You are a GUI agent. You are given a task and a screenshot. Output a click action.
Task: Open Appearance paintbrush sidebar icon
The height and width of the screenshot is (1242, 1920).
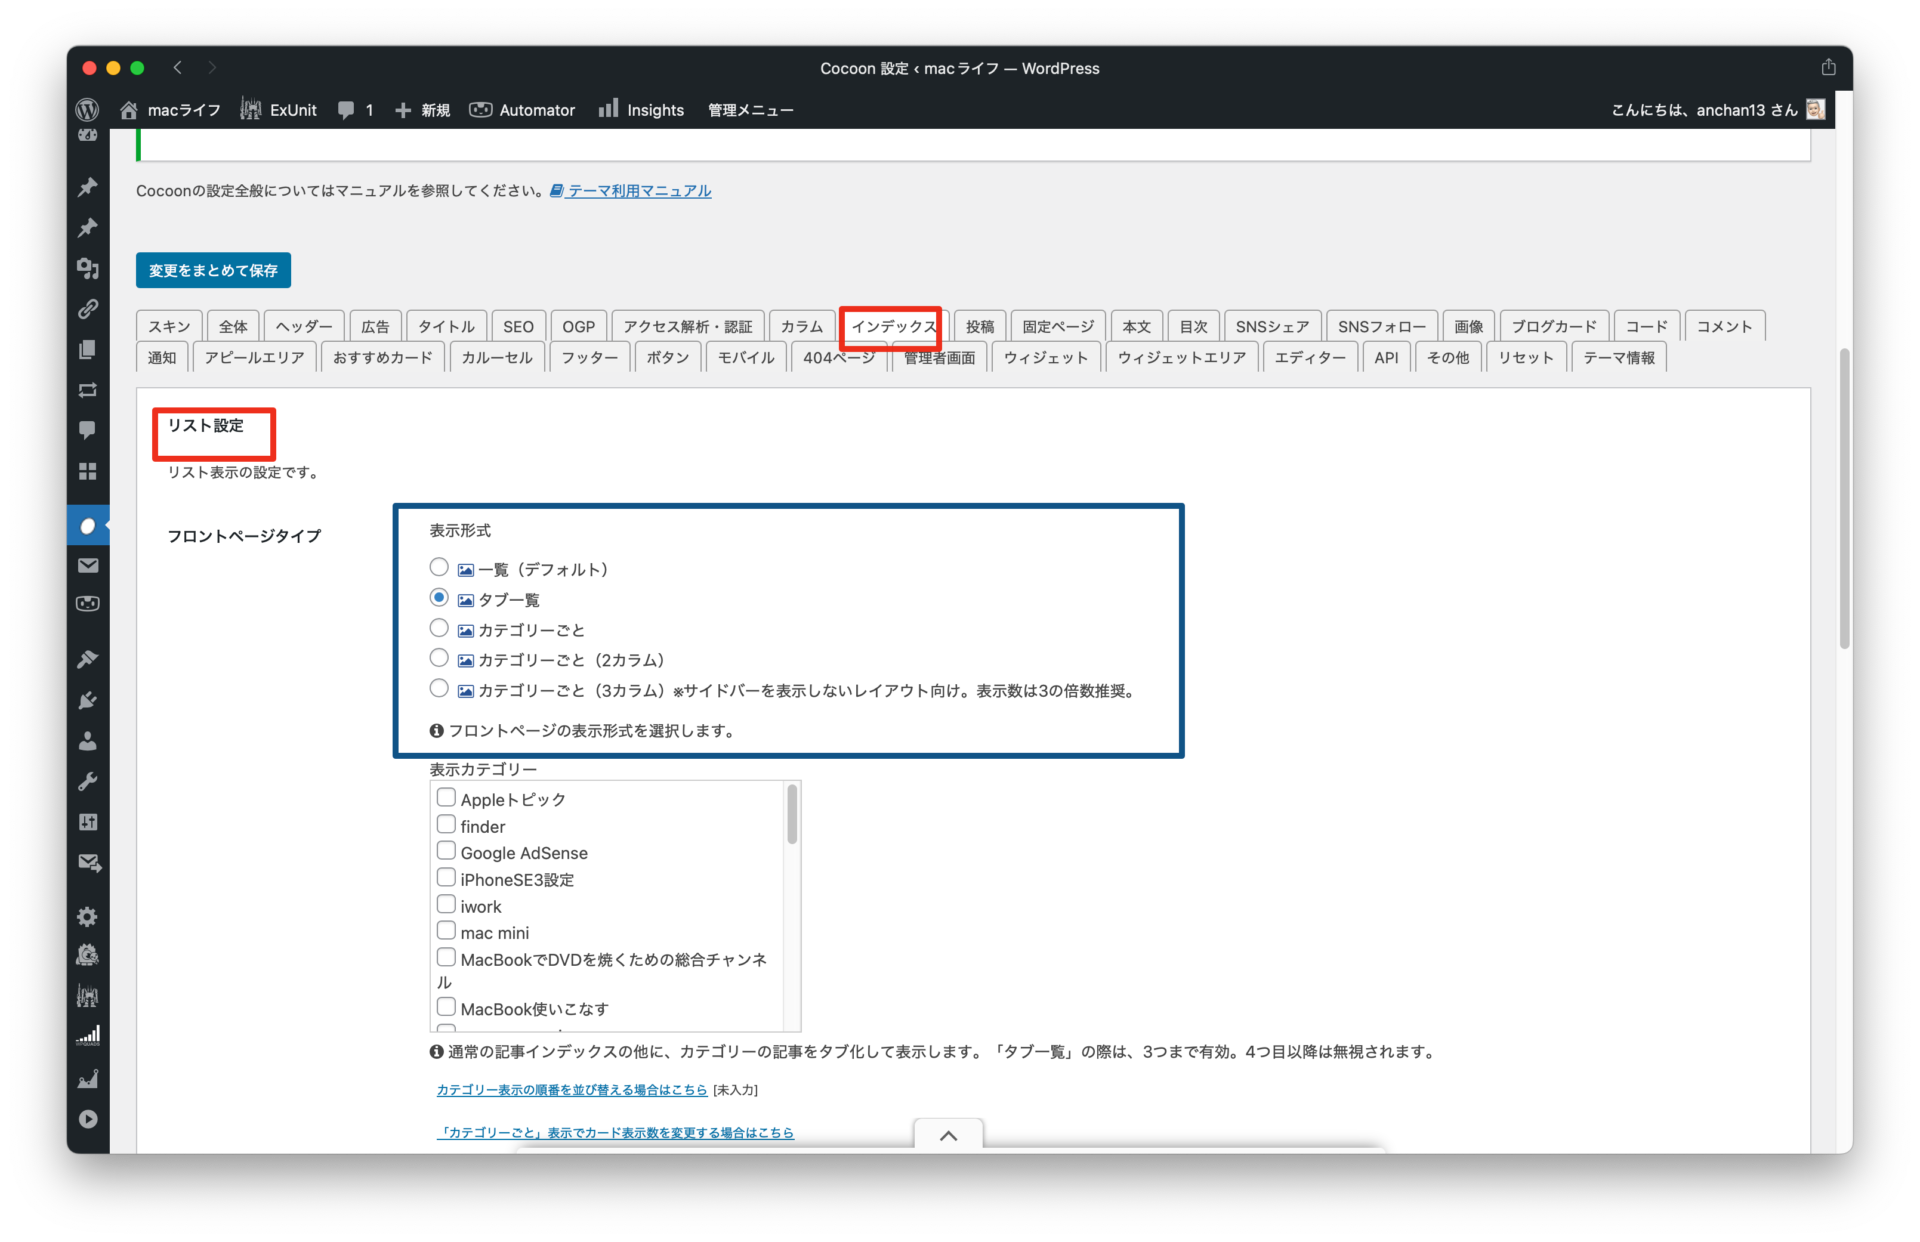[x=88, y=659]
